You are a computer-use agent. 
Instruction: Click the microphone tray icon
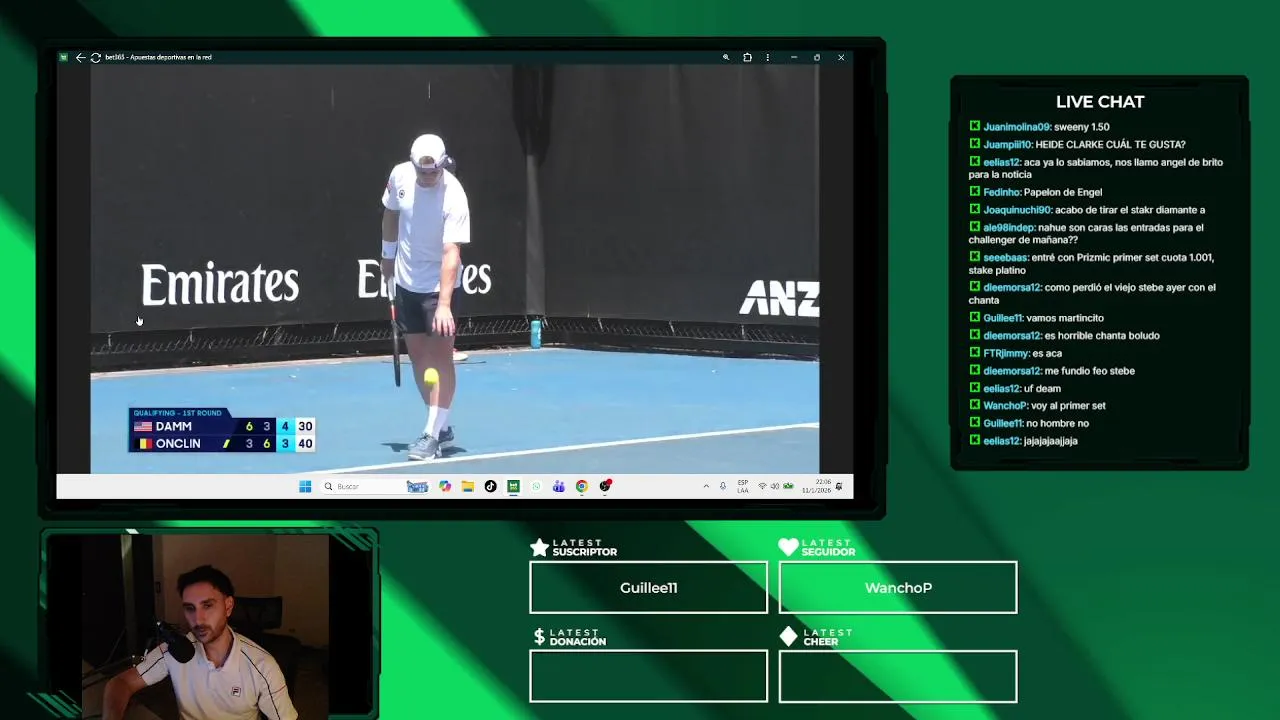[723, 486]
